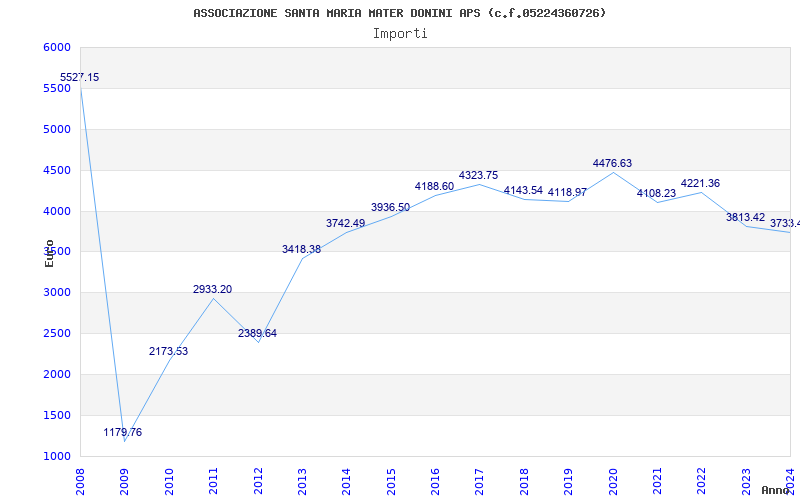Image resolution: width=800 pixels, height=500 pixels.
Task: Select the 2014 x-axis year tick
Action: pyautogui.click(x=346, y=482)
